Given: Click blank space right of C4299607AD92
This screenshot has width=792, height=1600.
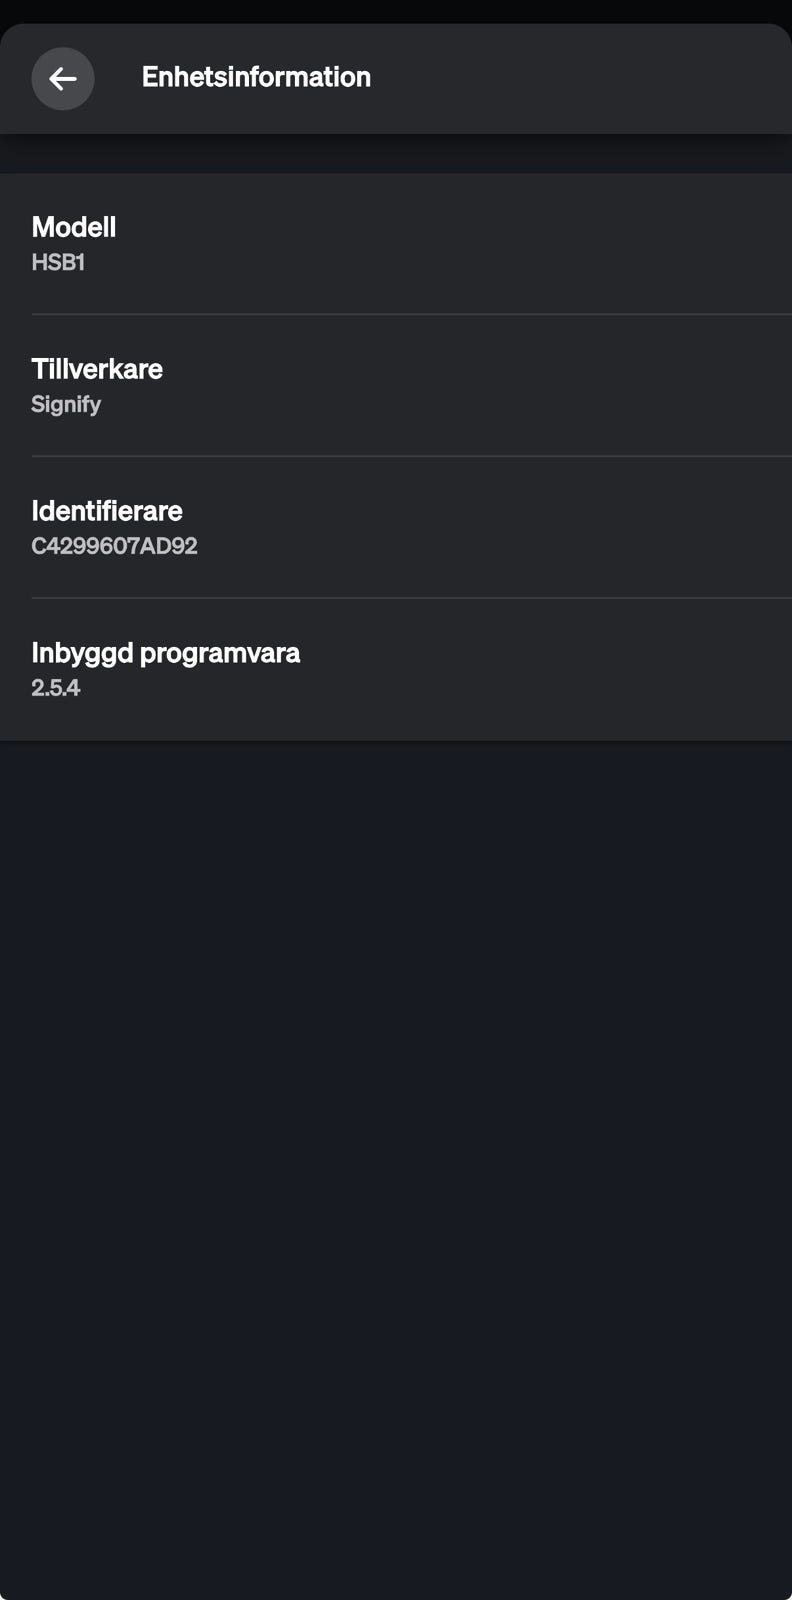Looking at the screenshot, I should point(500,547).
